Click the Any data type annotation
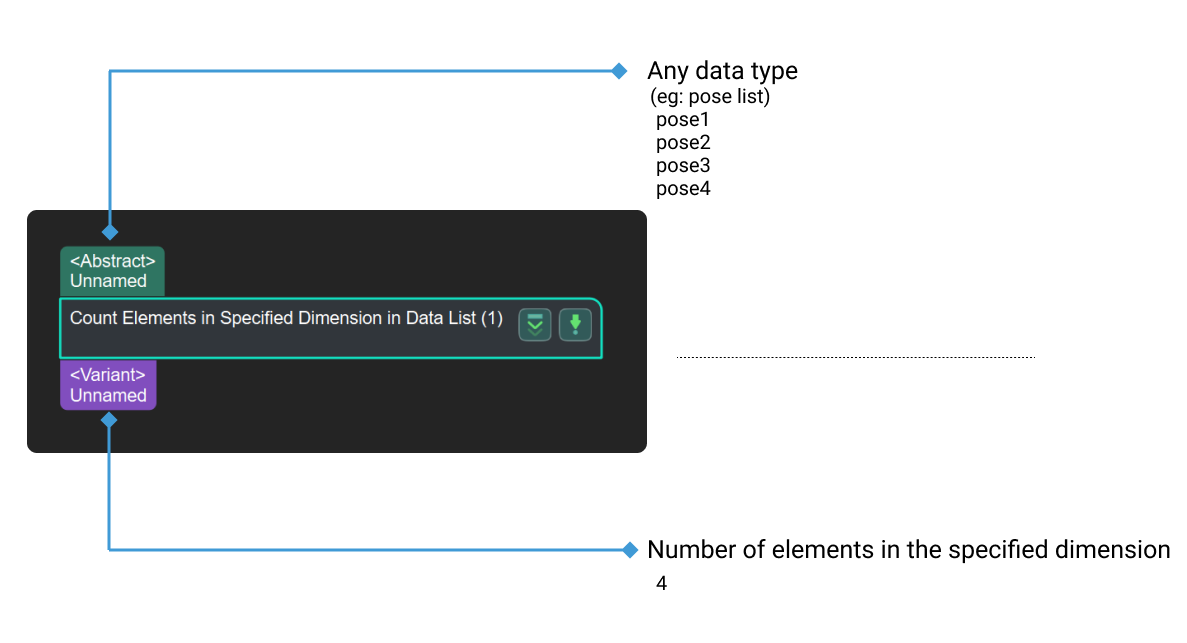Screen dimensions: 1187x643 722,70
